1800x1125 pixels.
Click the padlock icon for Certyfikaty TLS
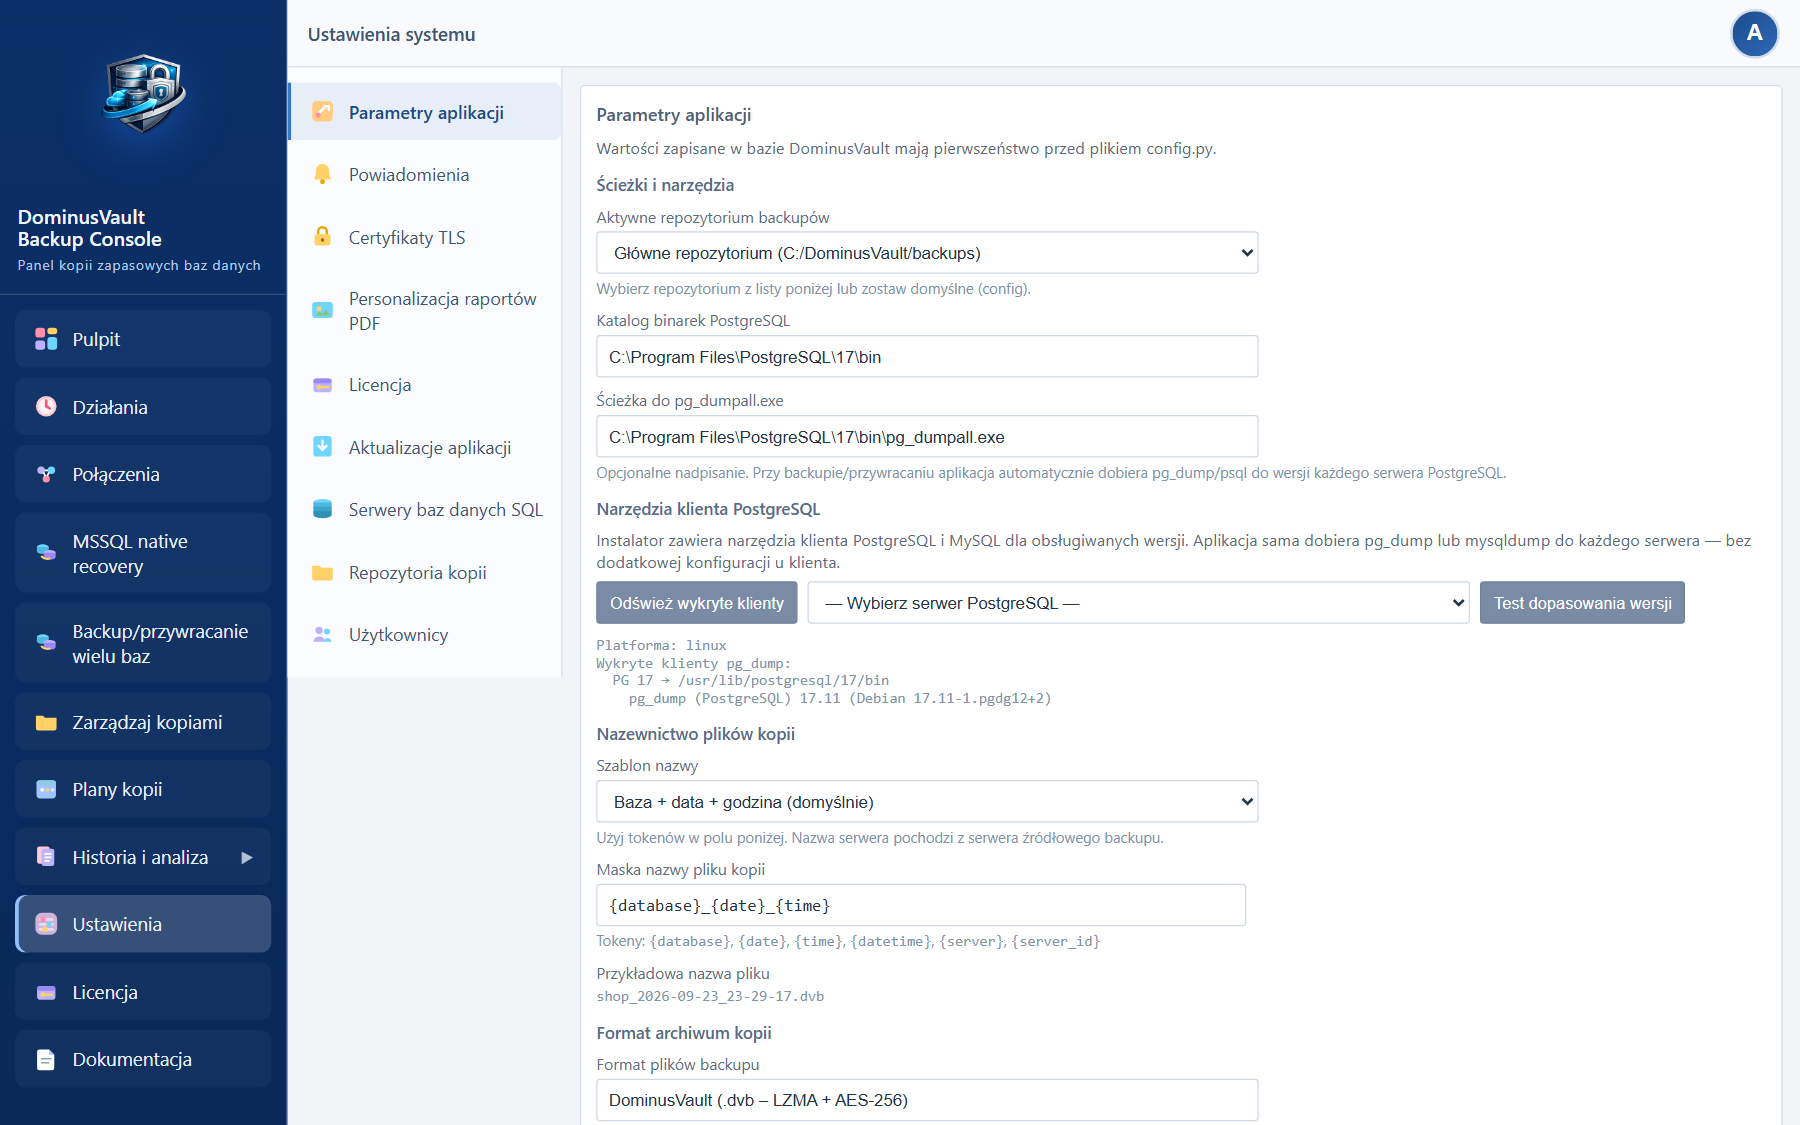coord(322,237)
